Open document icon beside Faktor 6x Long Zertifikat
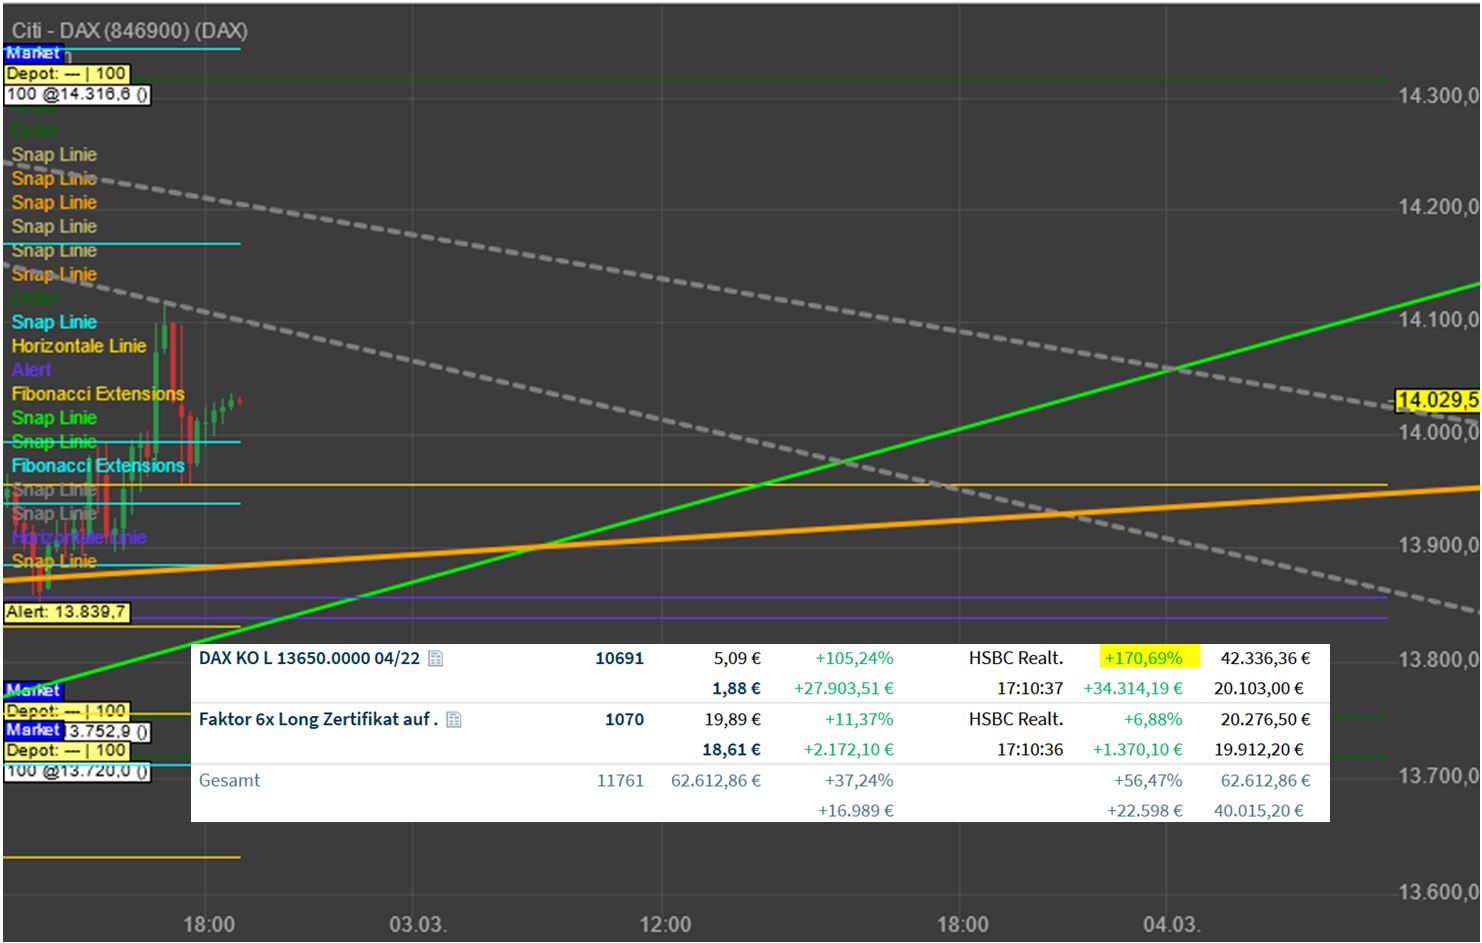 coord(453,719)
